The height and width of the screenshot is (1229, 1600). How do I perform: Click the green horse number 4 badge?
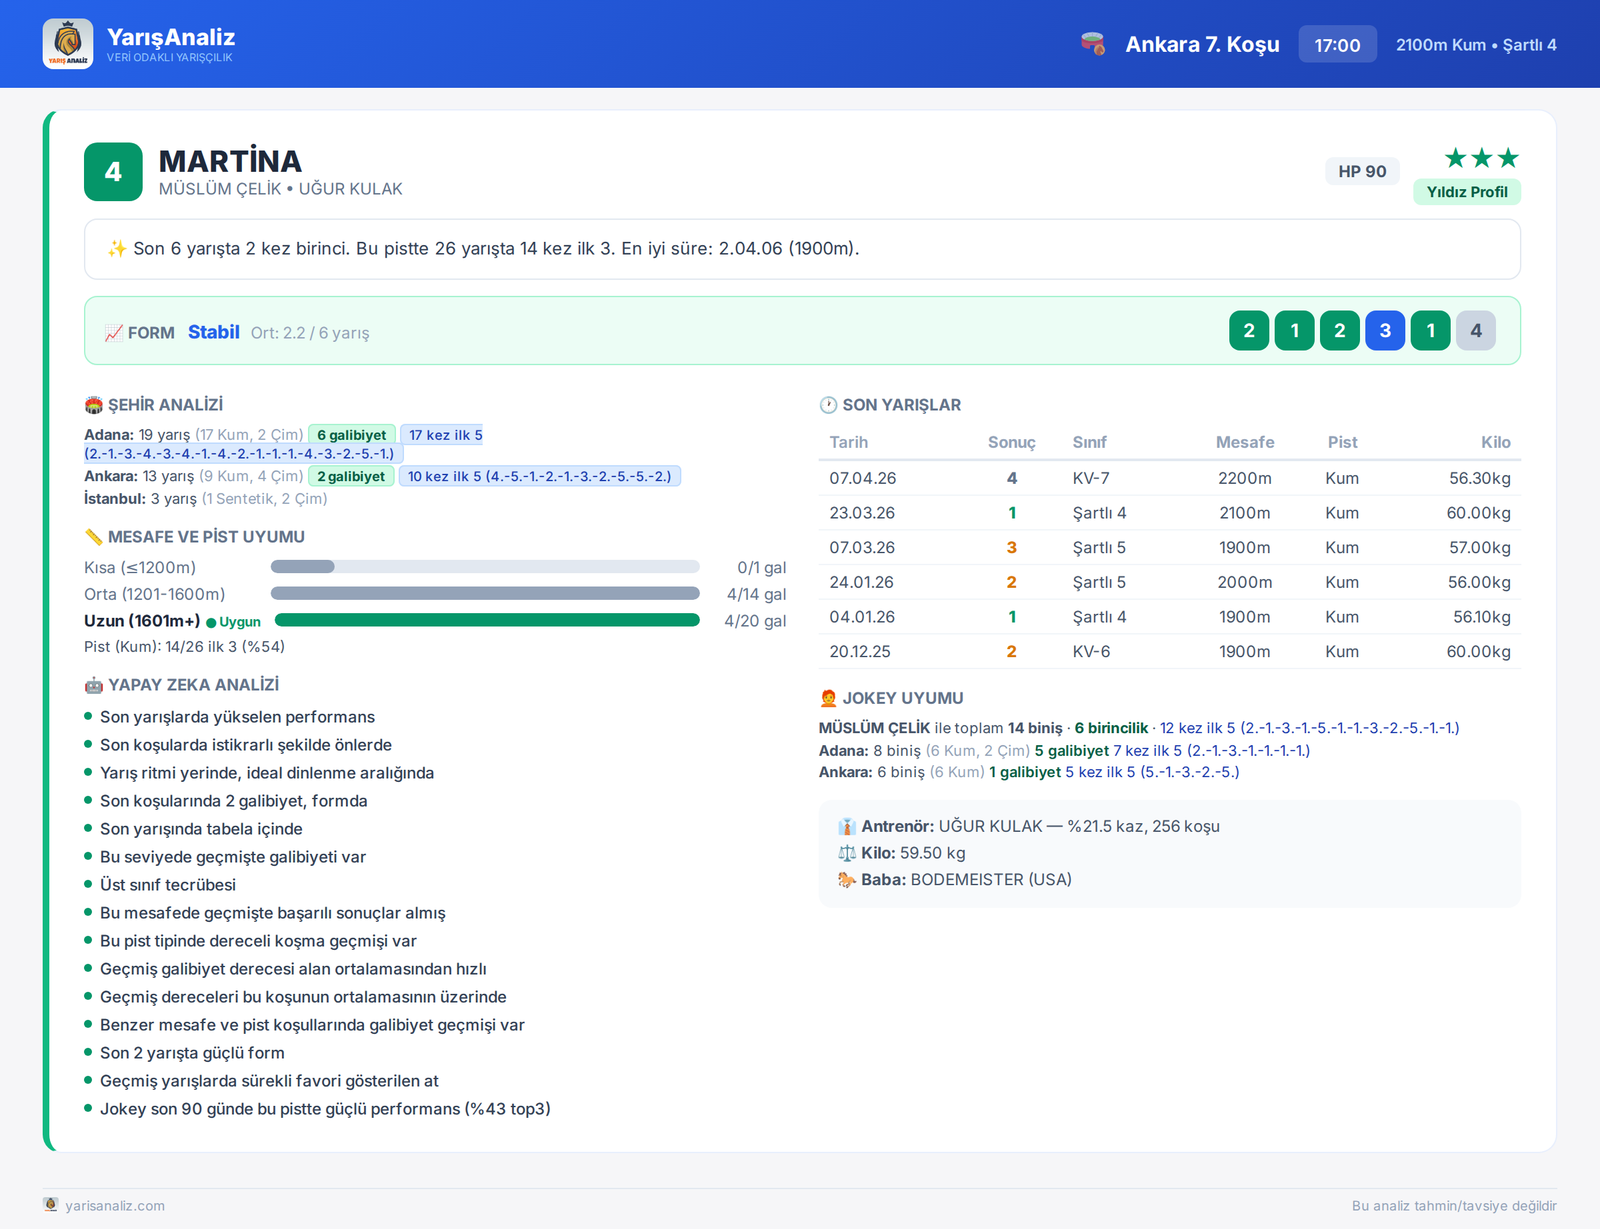[113, 172]
